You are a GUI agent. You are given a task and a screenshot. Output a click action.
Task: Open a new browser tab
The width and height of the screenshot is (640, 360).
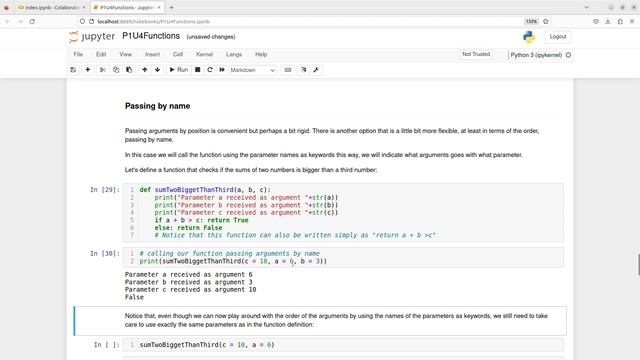coord(171,7)
